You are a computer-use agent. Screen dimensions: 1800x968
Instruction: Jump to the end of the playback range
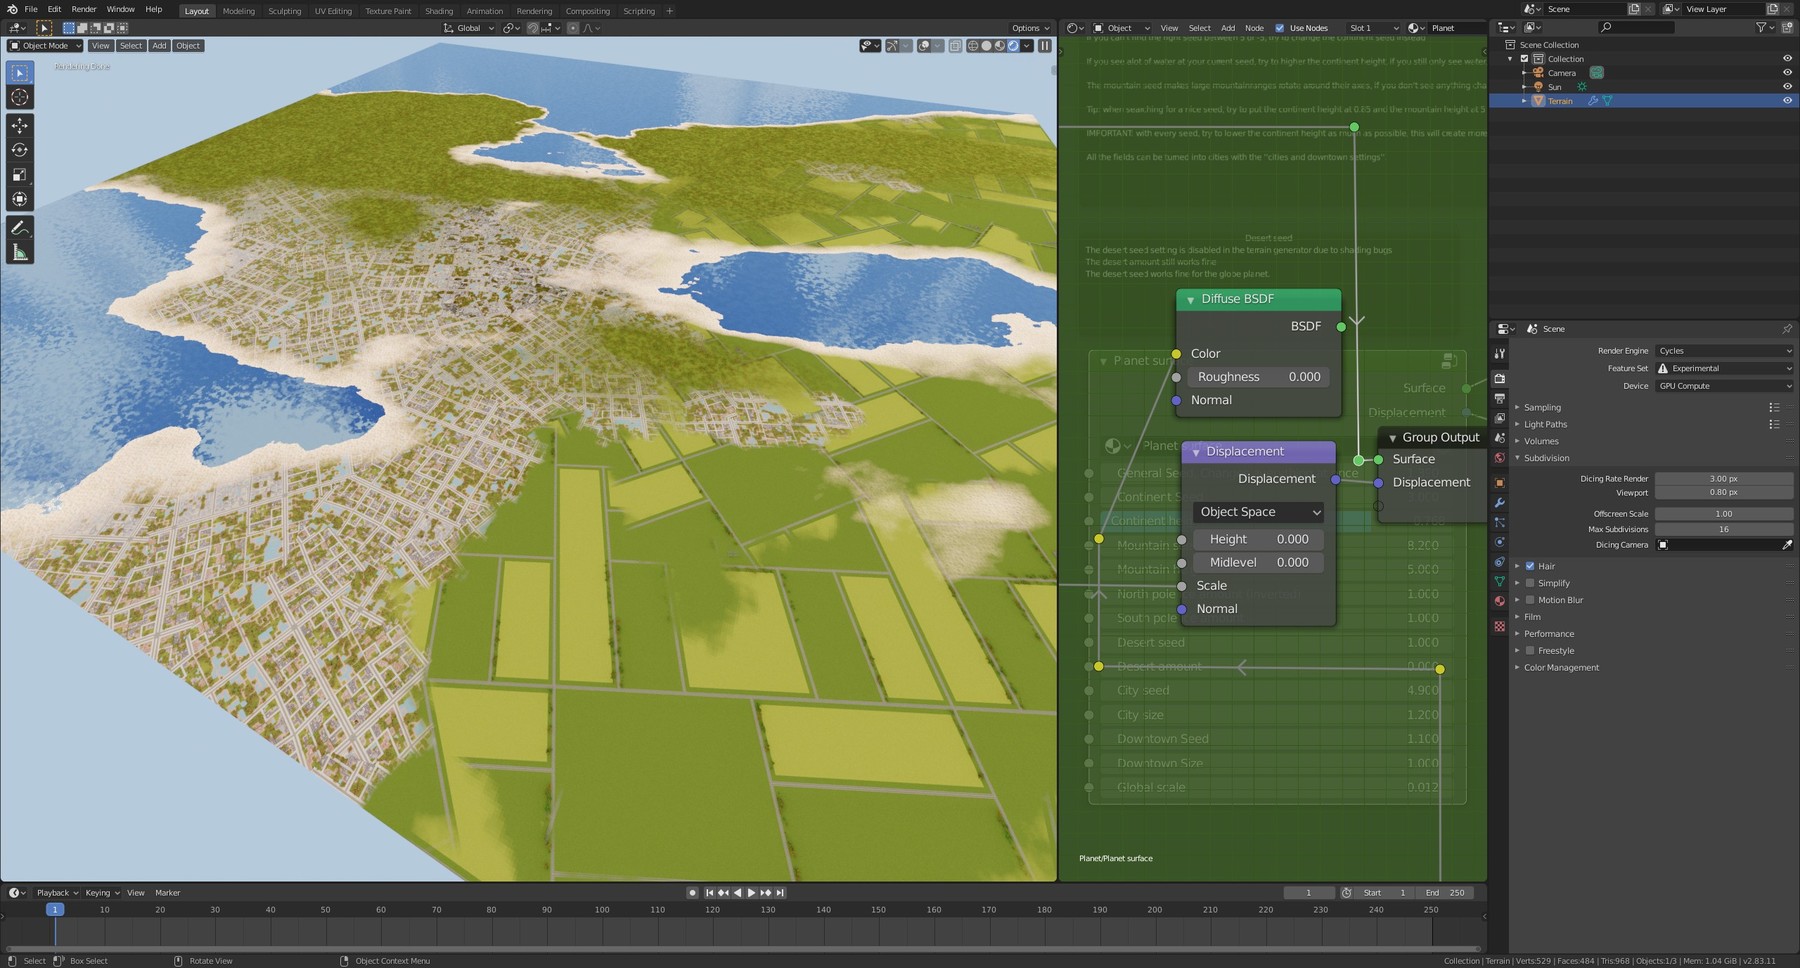(780, 892)
